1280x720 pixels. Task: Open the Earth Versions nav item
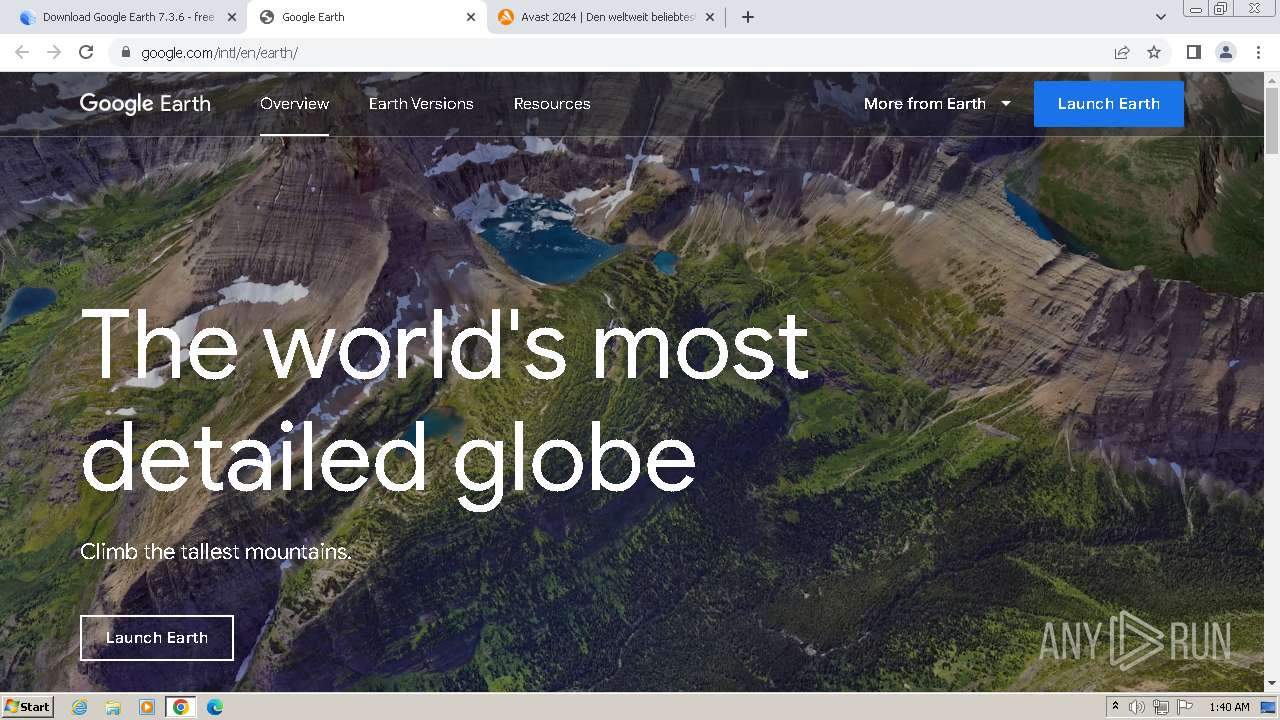pos(421,104)
